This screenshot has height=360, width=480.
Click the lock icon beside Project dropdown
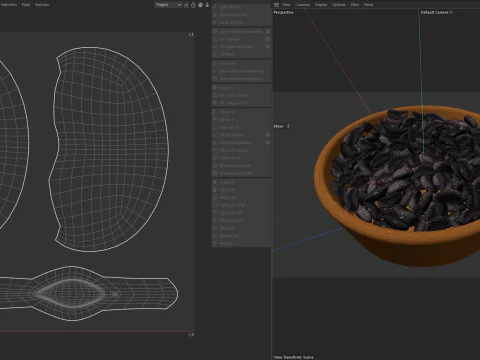click(193, 5)
